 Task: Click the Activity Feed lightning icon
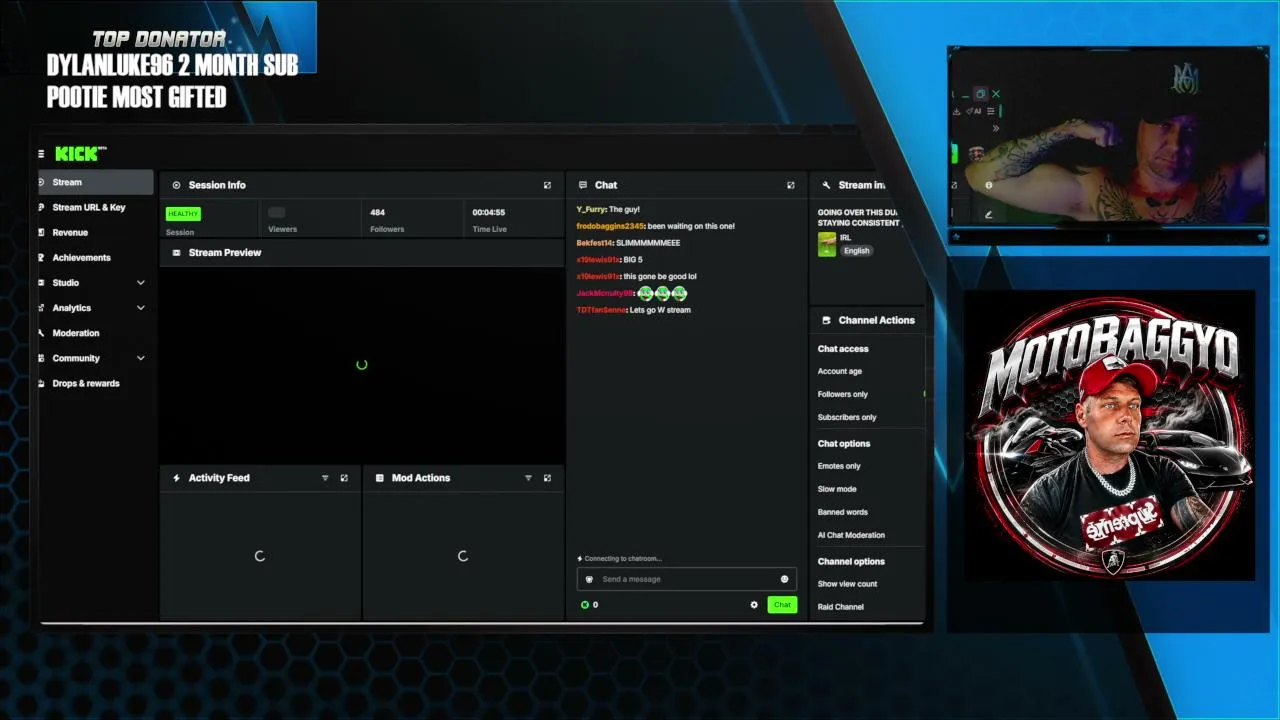(x=177, y=478)
